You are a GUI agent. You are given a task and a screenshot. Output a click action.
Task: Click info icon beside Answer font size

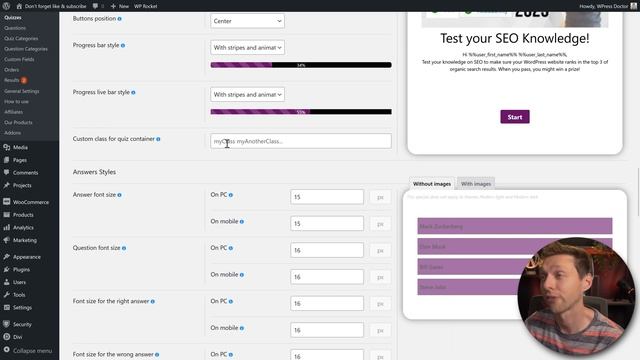[120, 195]
